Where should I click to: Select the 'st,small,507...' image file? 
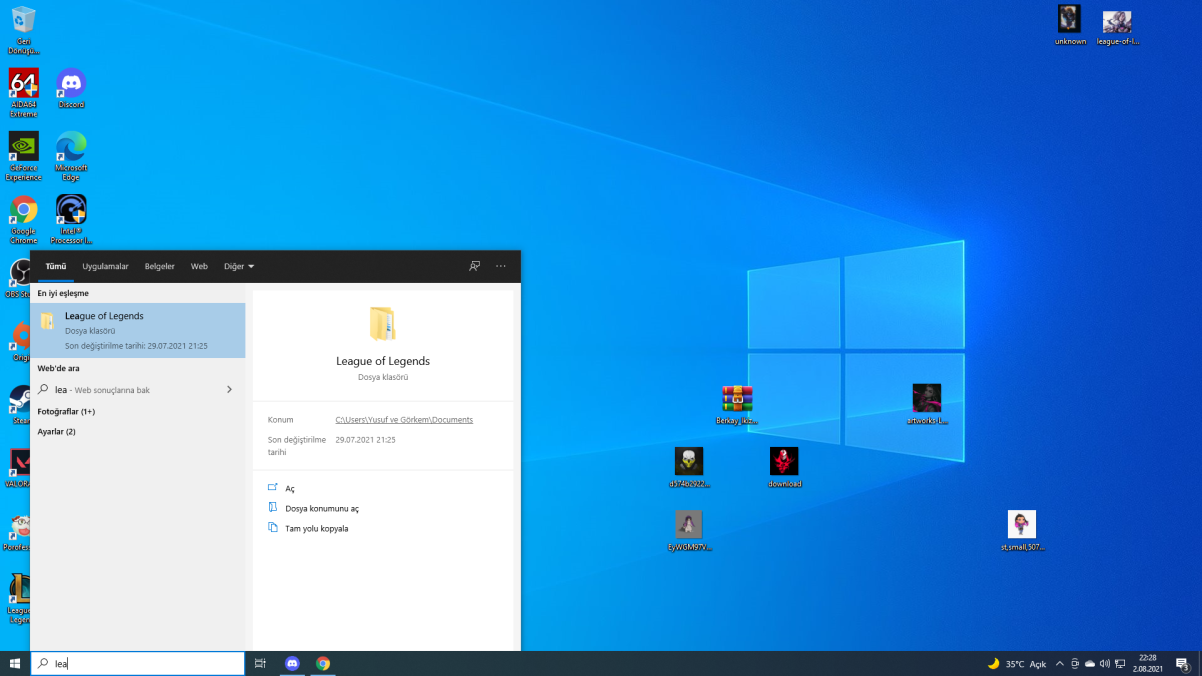pyautogui.click(x=1022, y=531)
